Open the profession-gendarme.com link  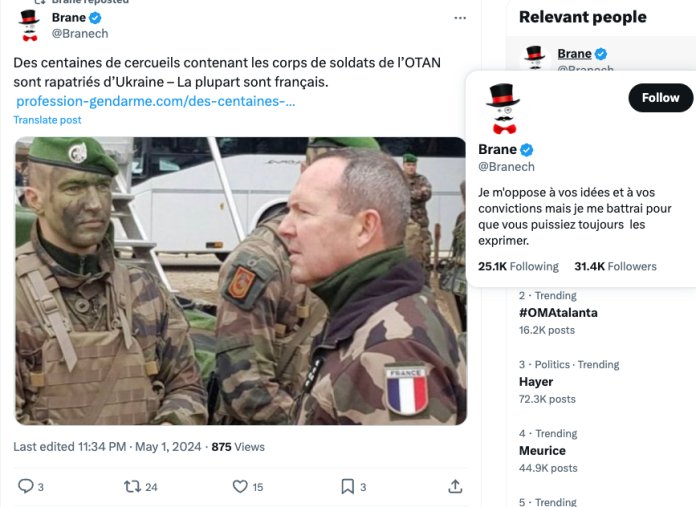pos(155,101)
